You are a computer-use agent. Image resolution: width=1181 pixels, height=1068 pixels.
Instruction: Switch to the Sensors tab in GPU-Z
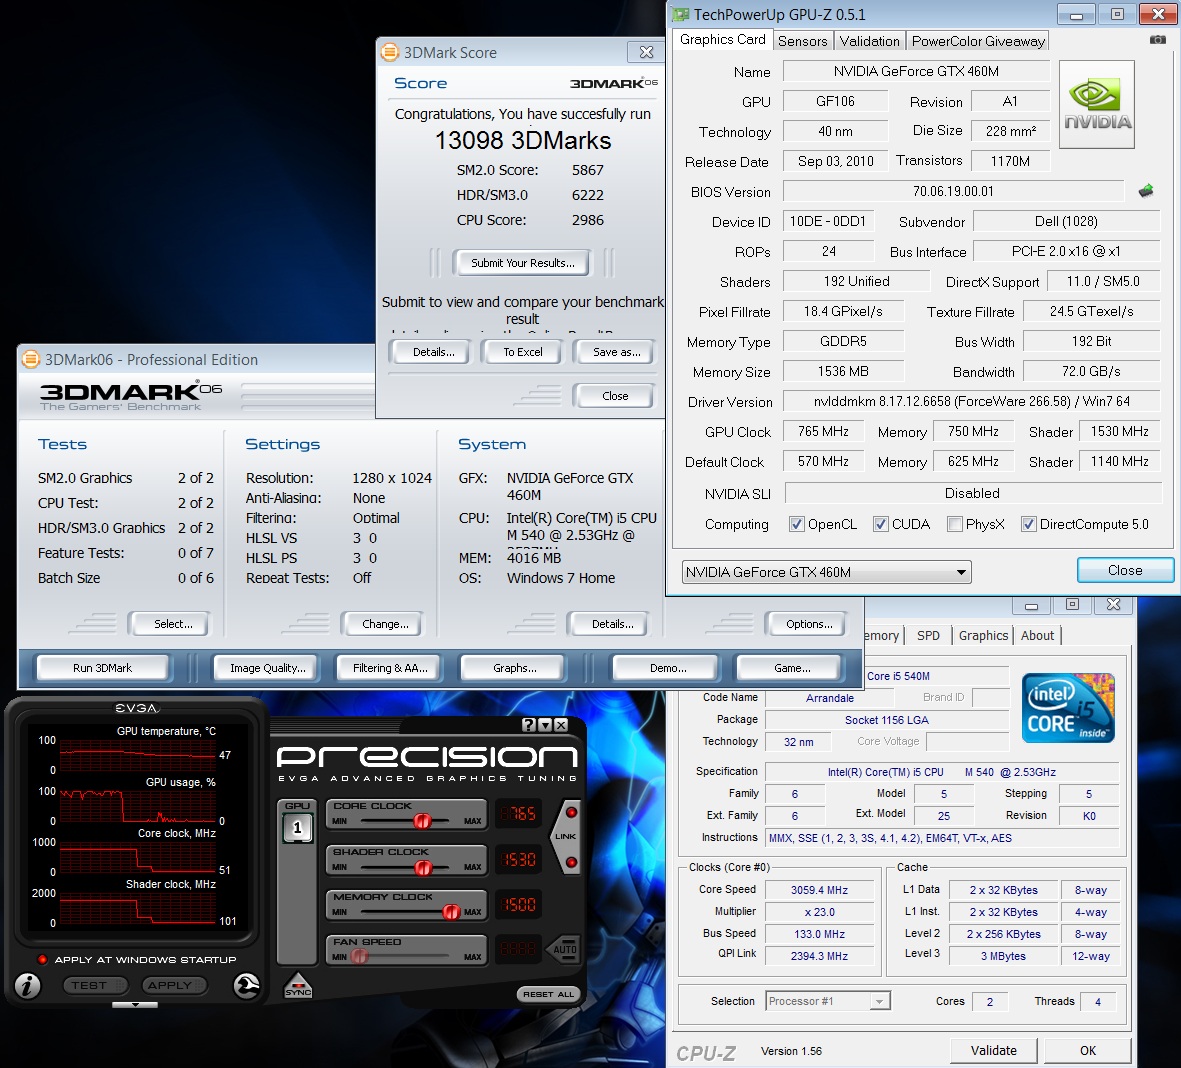pos(802,41)
